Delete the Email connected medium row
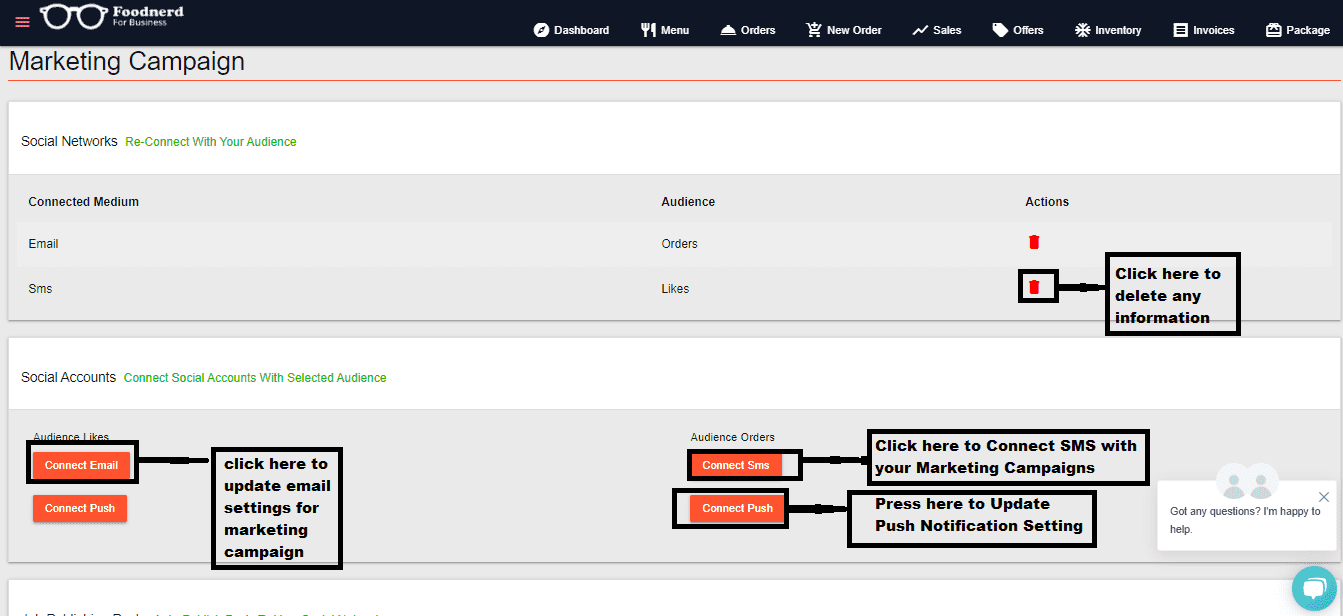This screenshot has width=1343, height=616. 1034,242
